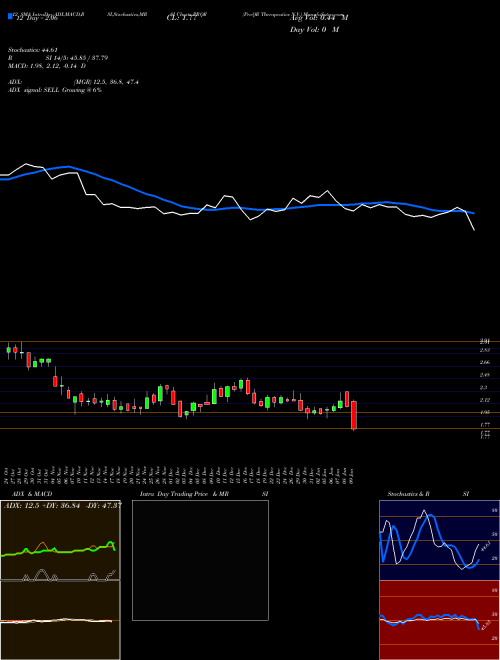Viewport: 500px width, 660px height.
Task: Click the 2.48 price axis label
Action: 485,375
